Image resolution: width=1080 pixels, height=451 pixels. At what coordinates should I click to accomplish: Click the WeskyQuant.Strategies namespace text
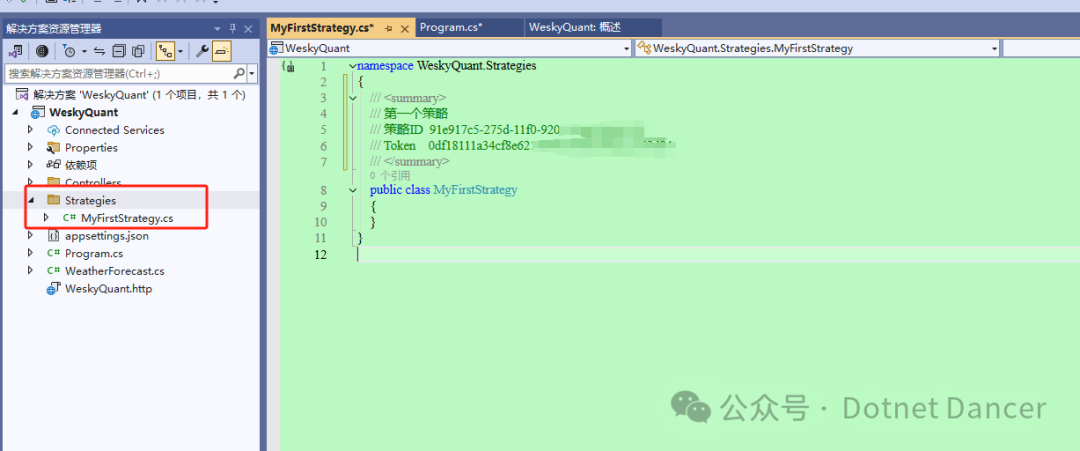pos(477,66)
